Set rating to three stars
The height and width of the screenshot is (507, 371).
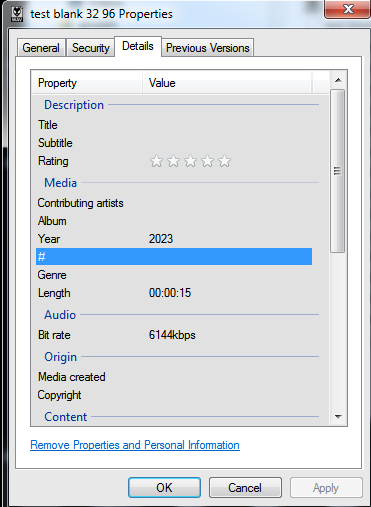click(x=190, y=161)
